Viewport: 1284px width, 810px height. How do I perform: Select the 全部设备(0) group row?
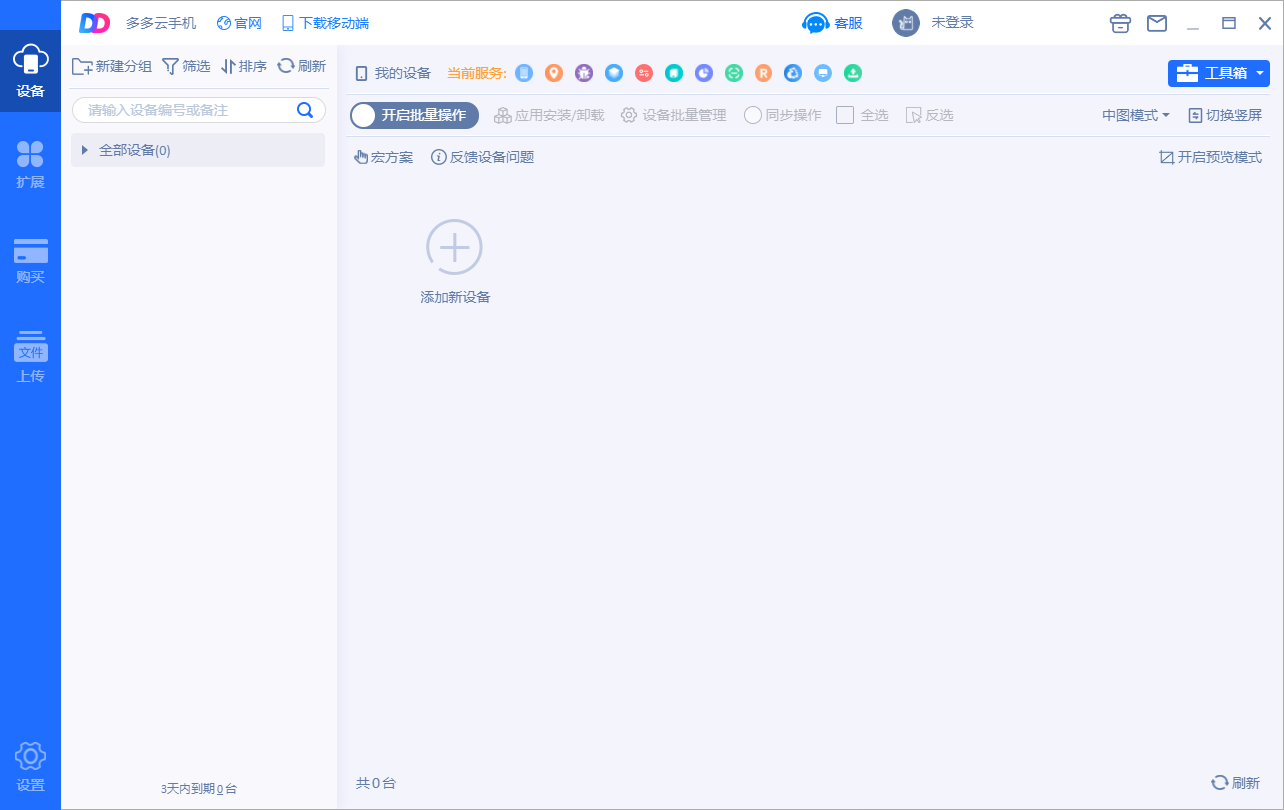[198, 150]
